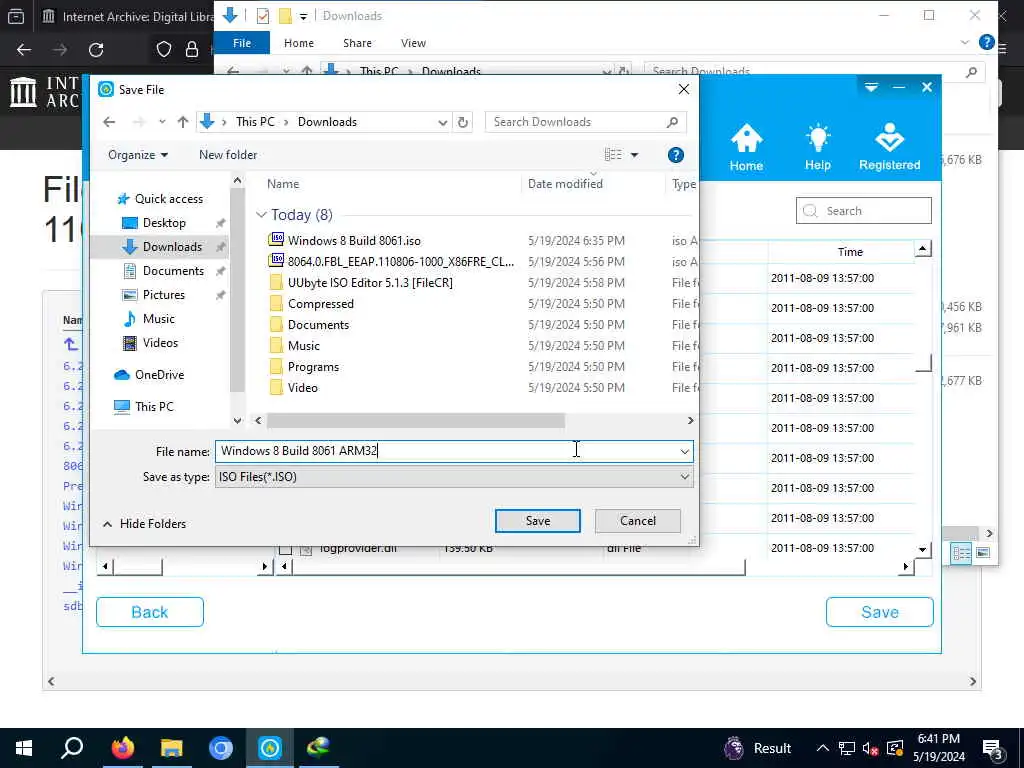The image size is (1024, 768).
Task: Open Videos in navigation pane
Action: coord(160,342)
